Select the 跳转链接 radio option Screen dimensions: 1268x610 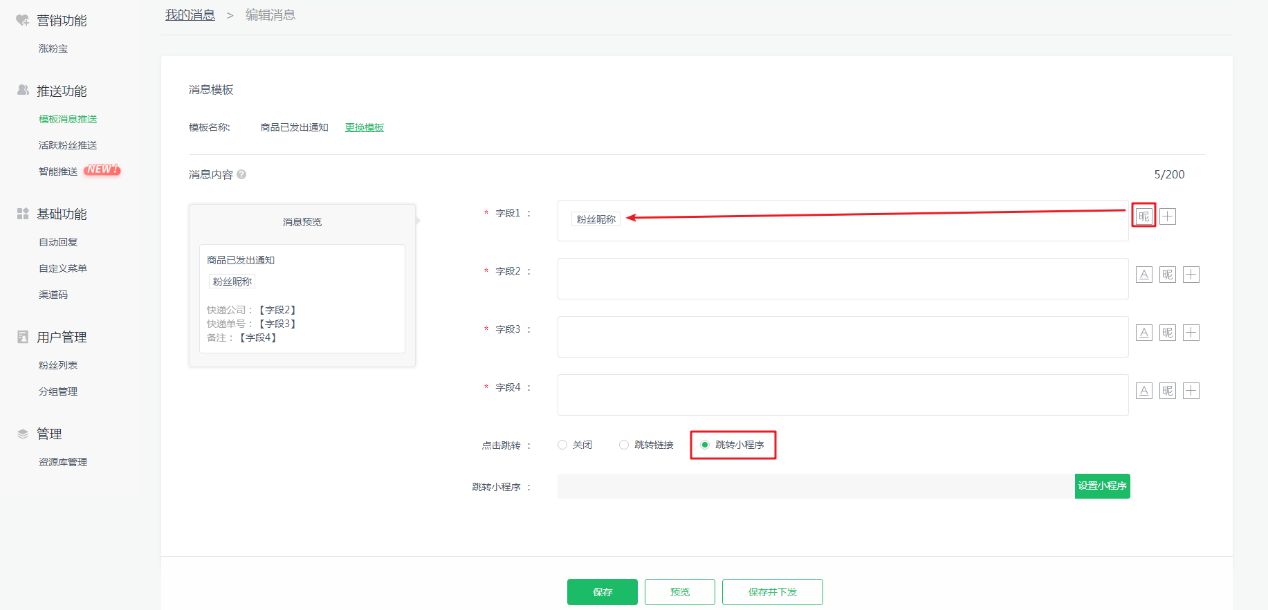point(624,445)
